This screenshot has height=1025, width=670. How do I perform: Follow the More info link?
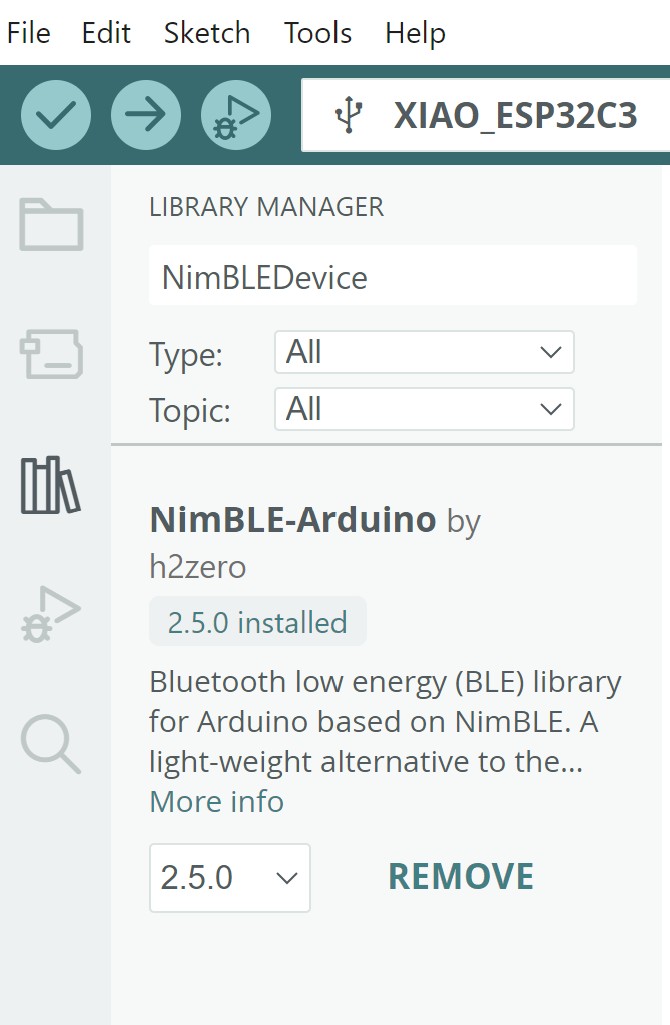point(216,801)
